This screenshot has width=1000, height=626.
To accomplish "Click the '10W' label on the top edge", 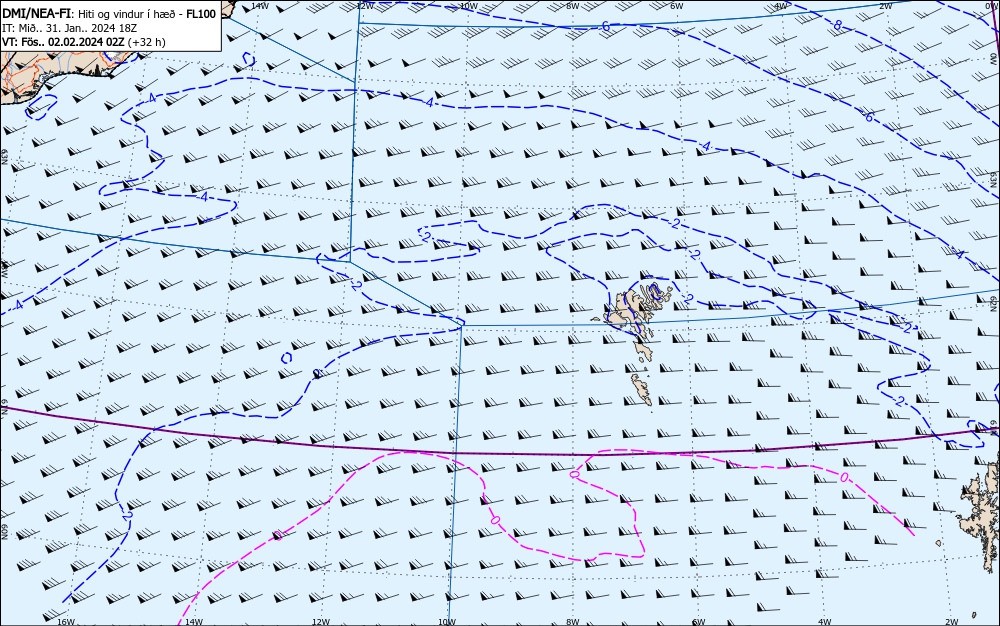I will (469, 6).
